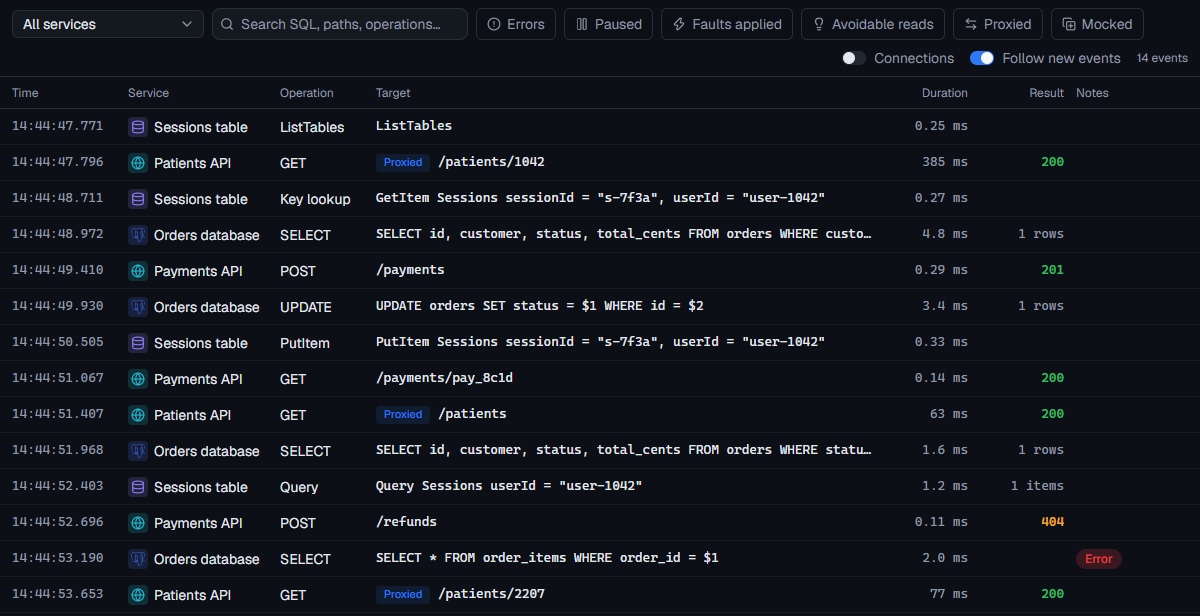
Task: Click the Proxied badge on /patients row
Action: tap(403, 414)
